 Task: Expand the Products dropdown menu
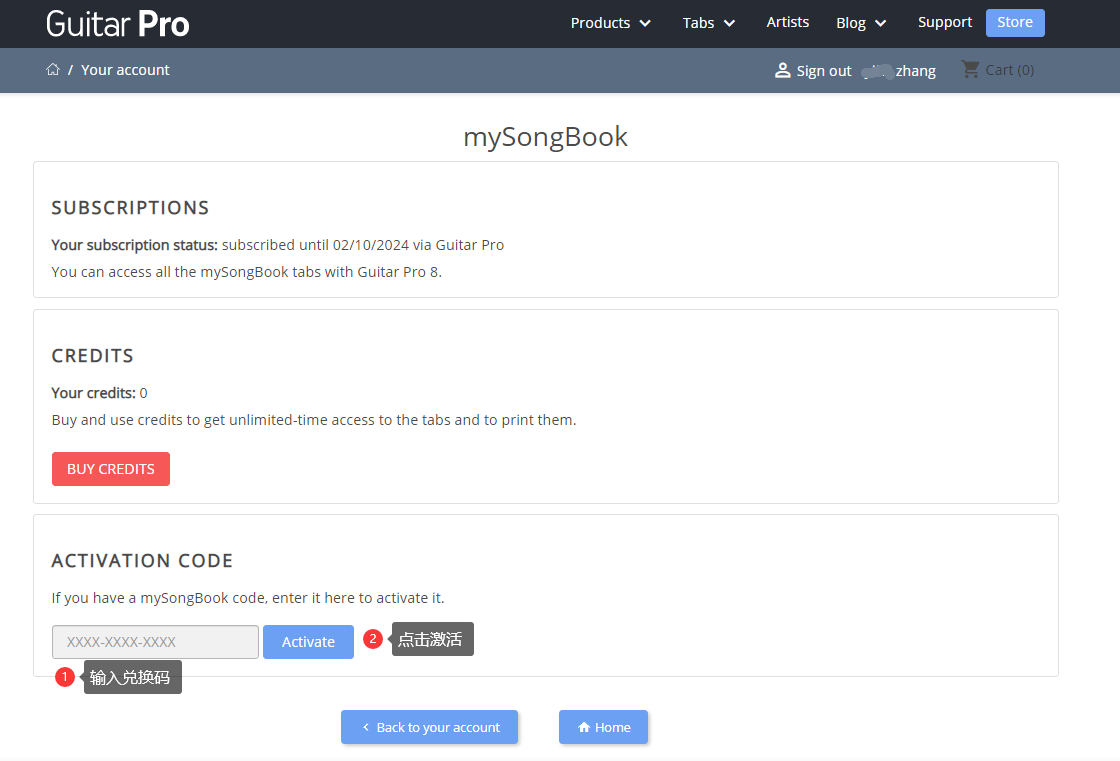610,23
